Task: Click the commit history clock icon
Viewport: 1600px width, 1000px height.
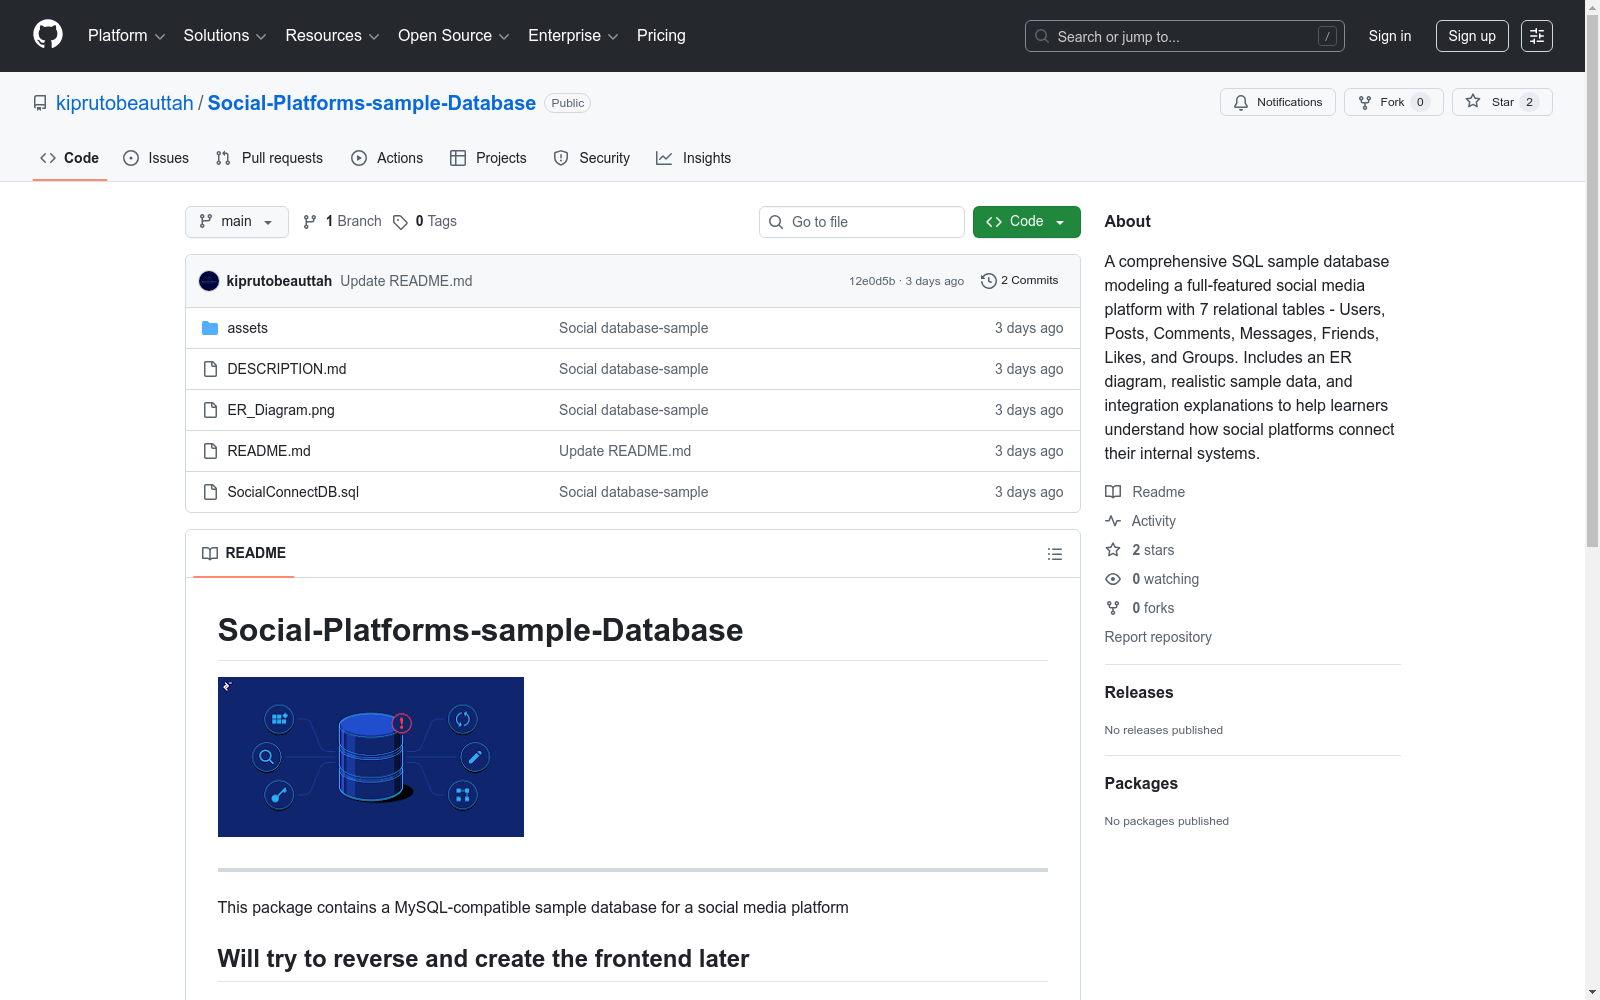Action: 988,281
